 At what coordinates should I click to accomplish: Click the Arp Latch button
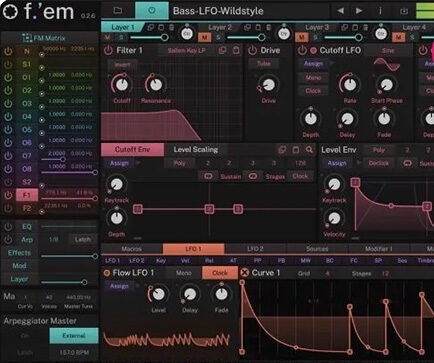point(83,240)
